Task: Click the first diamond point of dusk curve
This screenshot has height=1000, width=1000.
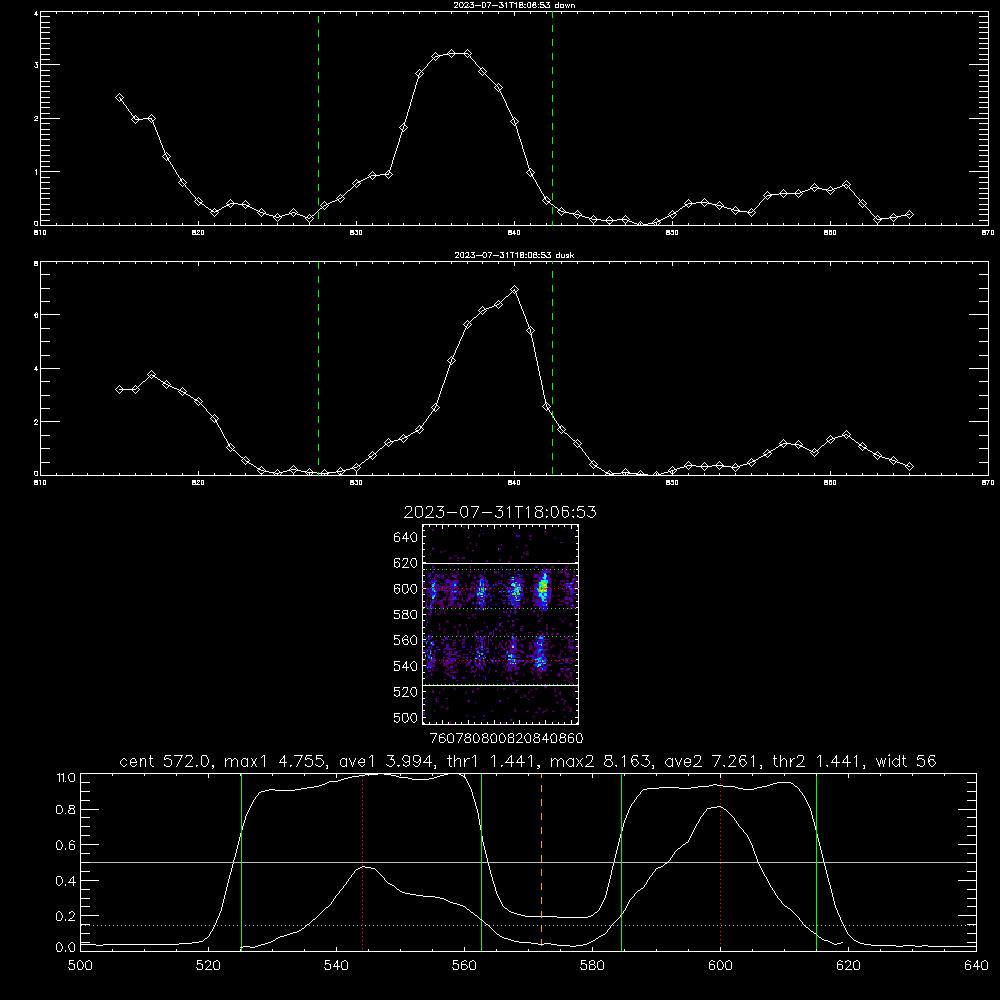Action: (x=119, y=390)
